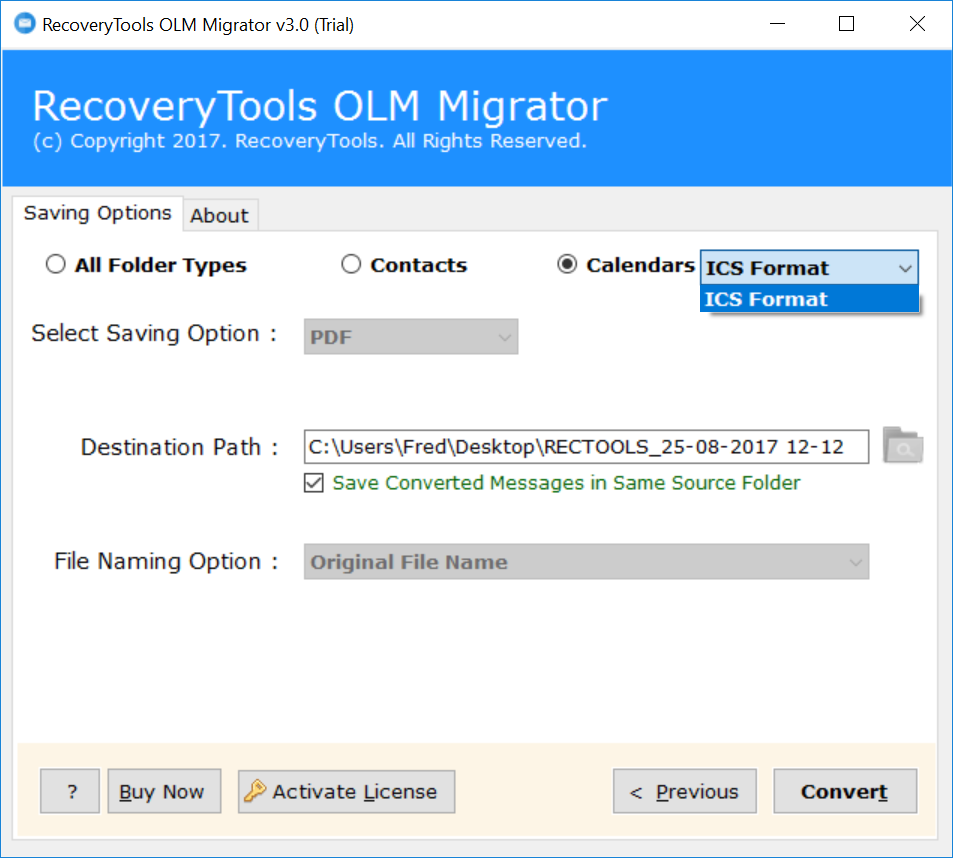Switch to the Saving Options tab

(x=97, y=213)
